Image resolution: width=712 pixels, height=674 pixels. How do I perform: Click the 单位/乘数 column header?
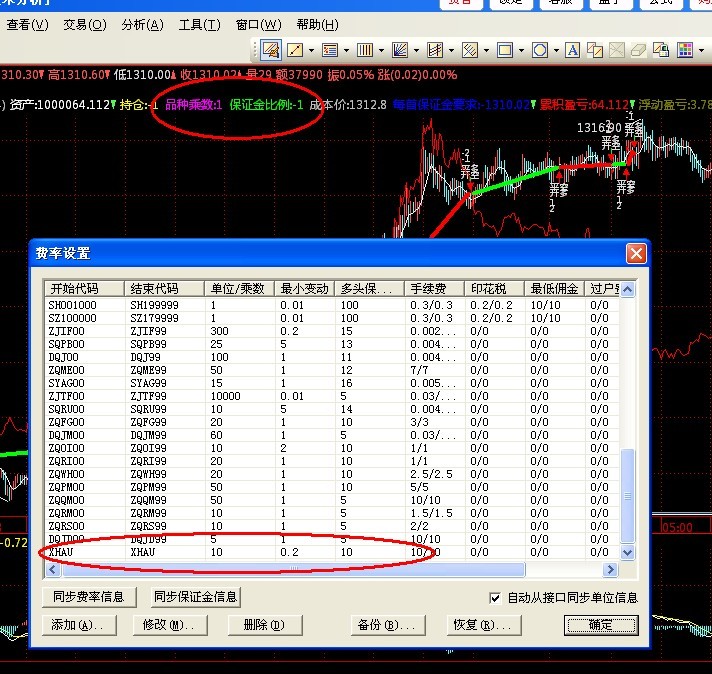pyautogui.click(x=239, y=289)
